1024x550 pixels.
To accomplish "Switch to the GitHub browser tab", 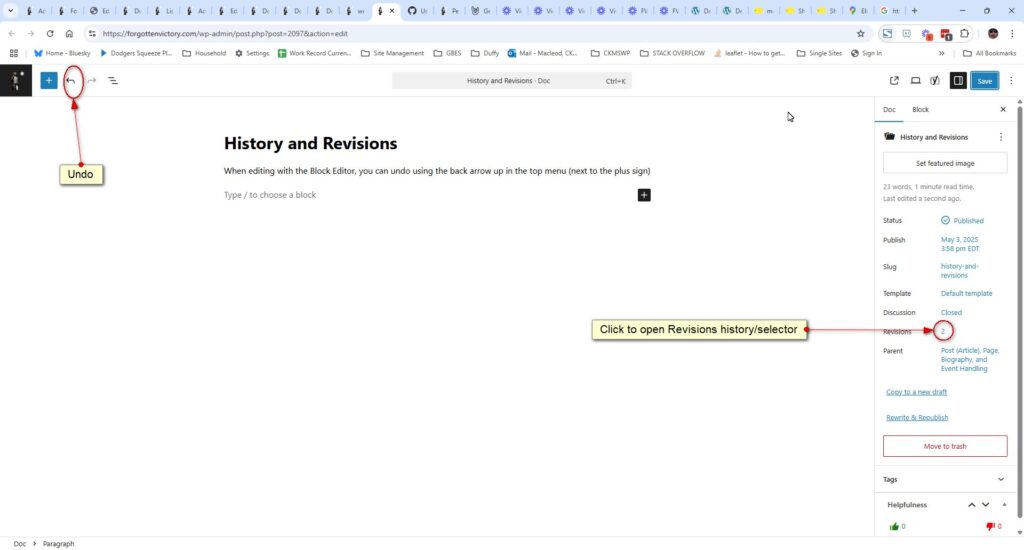I will (x=418, y=10).
